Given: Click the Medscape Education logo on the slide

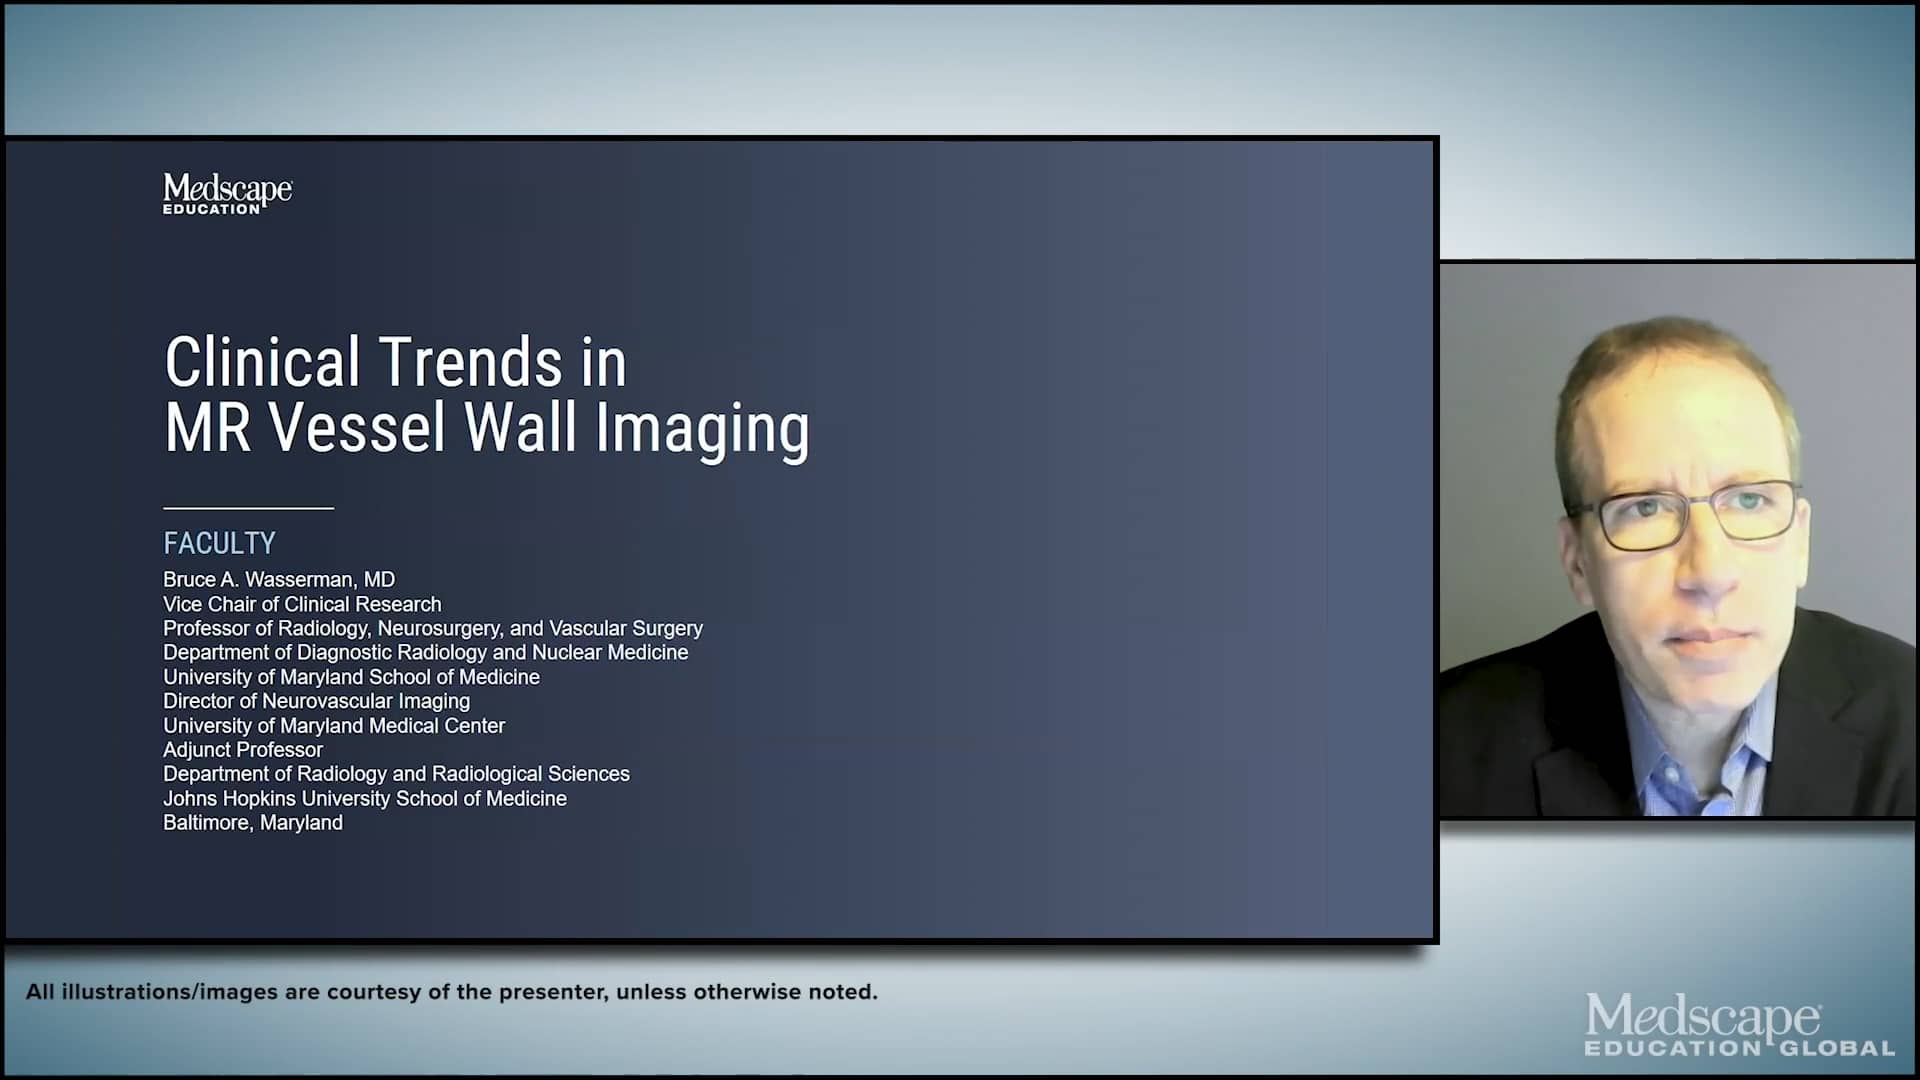Looking at the screenshot, I should (227, 192).
